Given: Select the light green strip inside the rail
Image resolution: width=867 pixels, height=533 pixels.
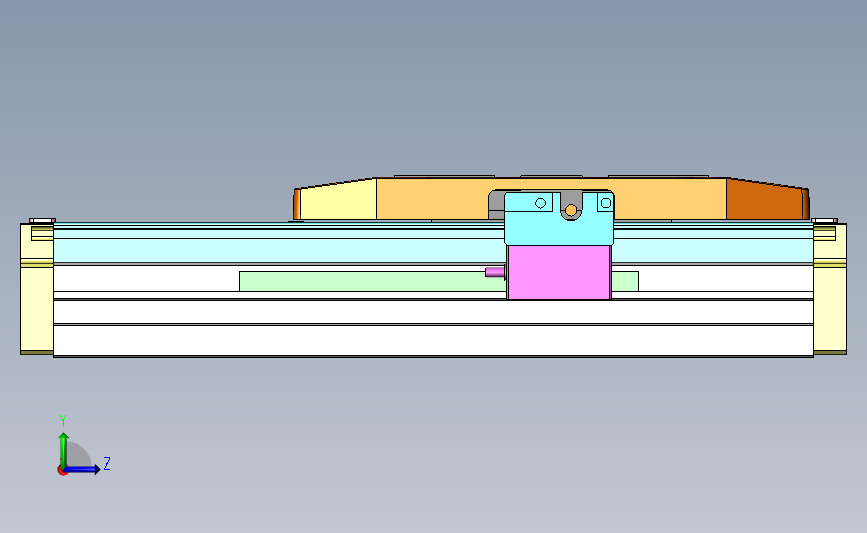Looking at the screenshot, I should 370,281.
